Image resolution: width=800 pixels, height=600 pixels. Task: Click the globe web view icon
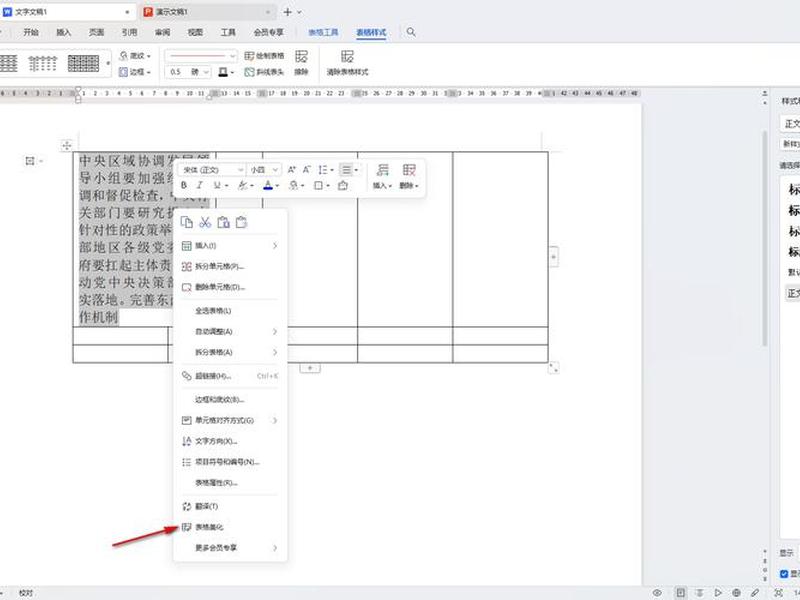[736, 592]
